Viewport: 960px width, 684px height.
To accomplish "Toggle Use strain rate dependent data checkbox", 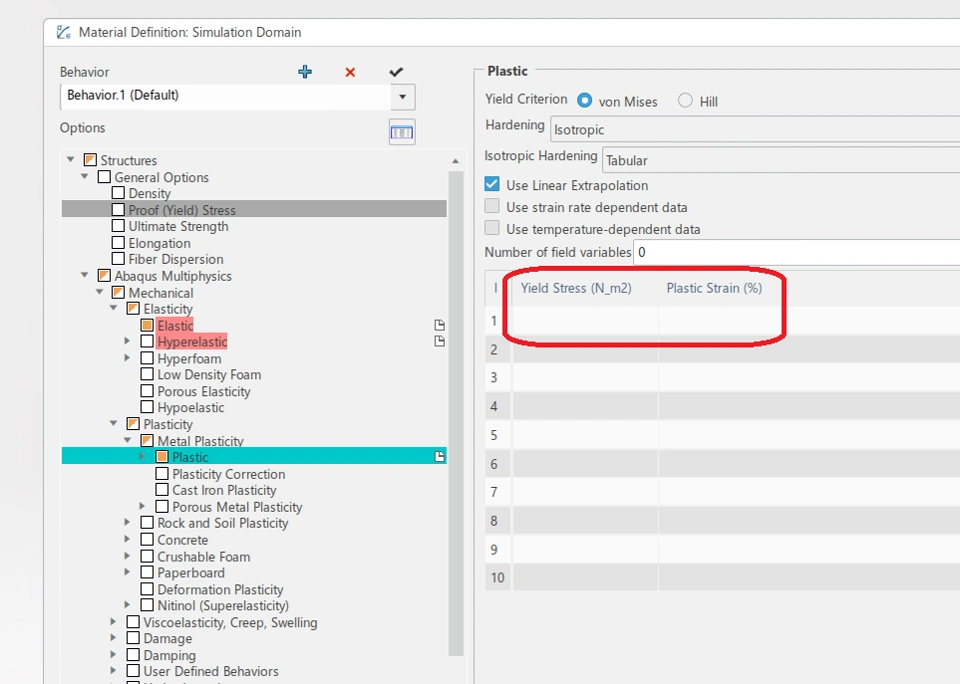I will pos(492,206).
